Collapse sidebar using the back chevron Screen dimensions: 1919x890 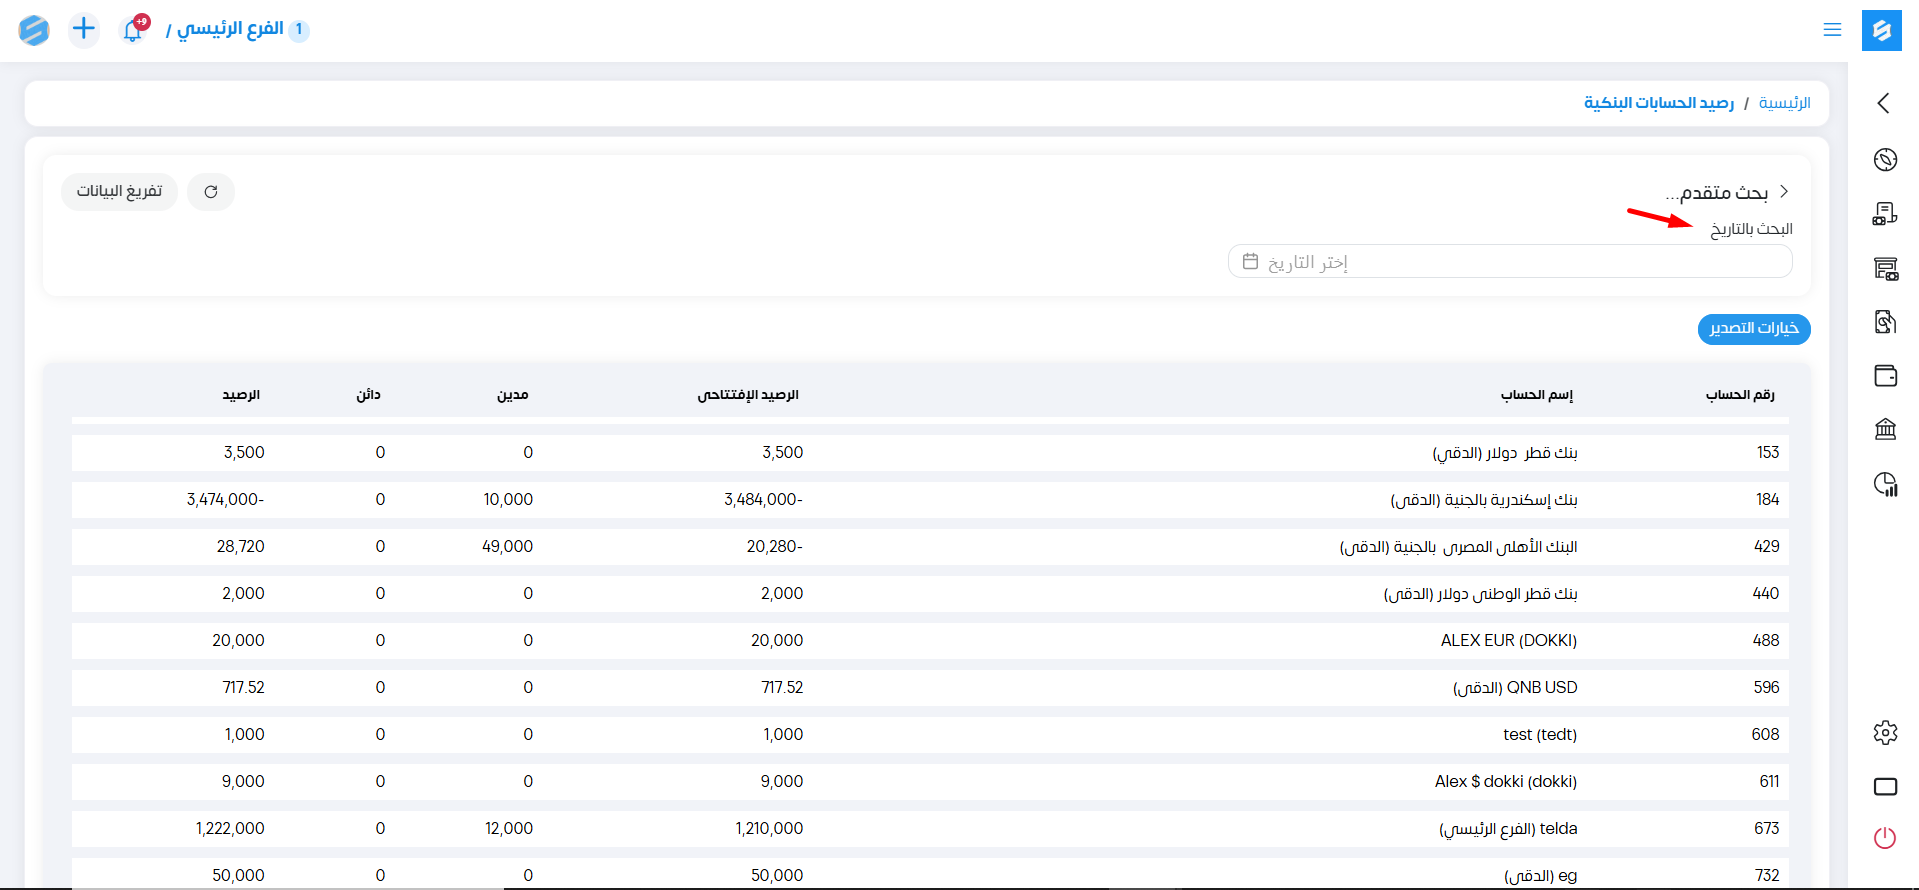1883,103
